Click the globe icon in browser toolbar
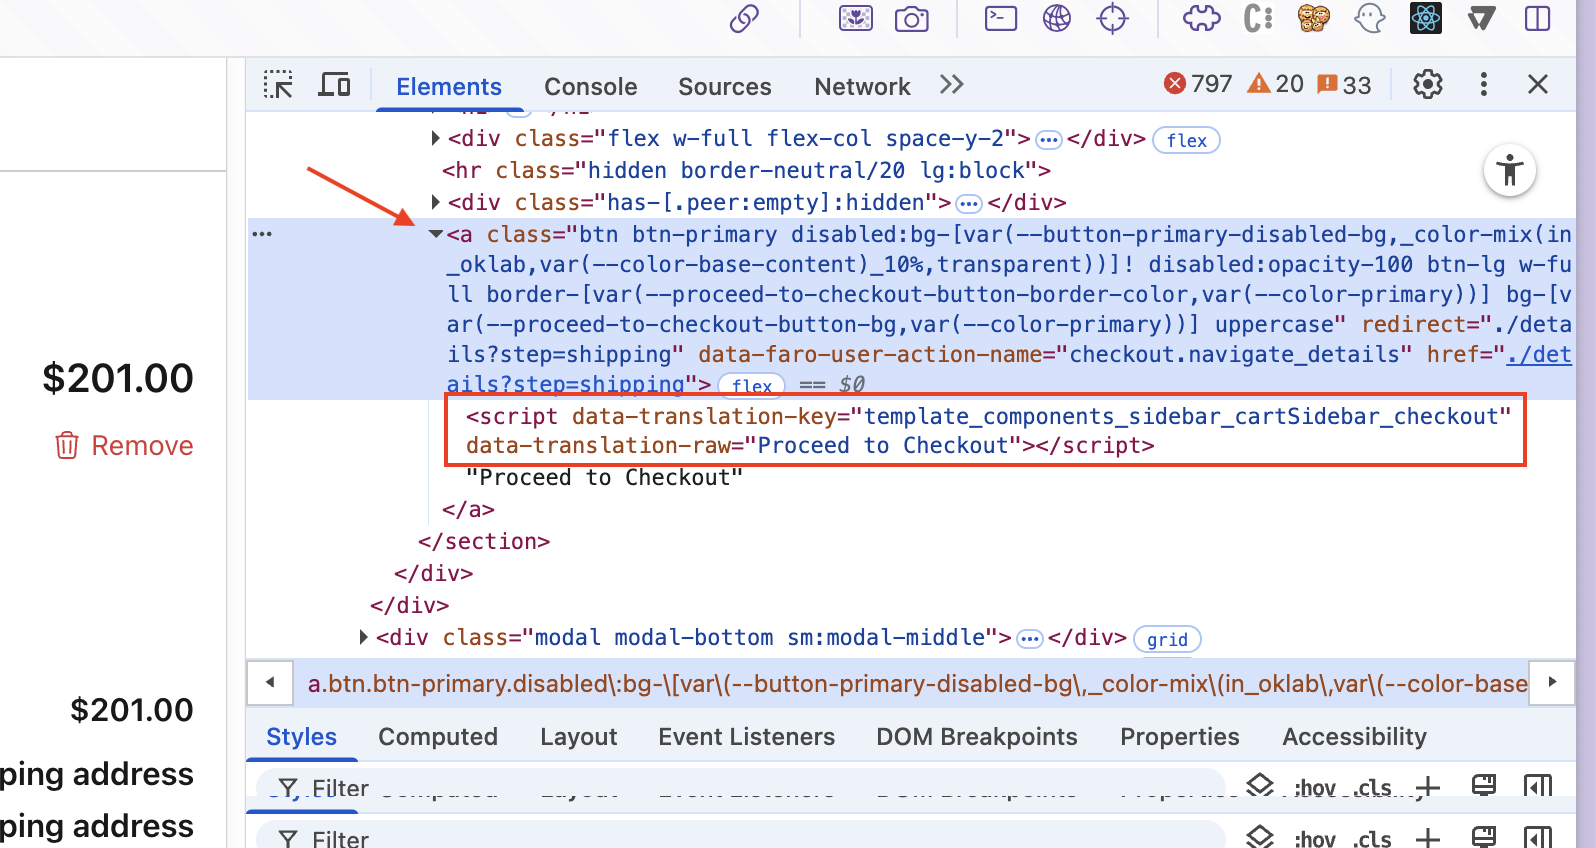 (1057, 19)
